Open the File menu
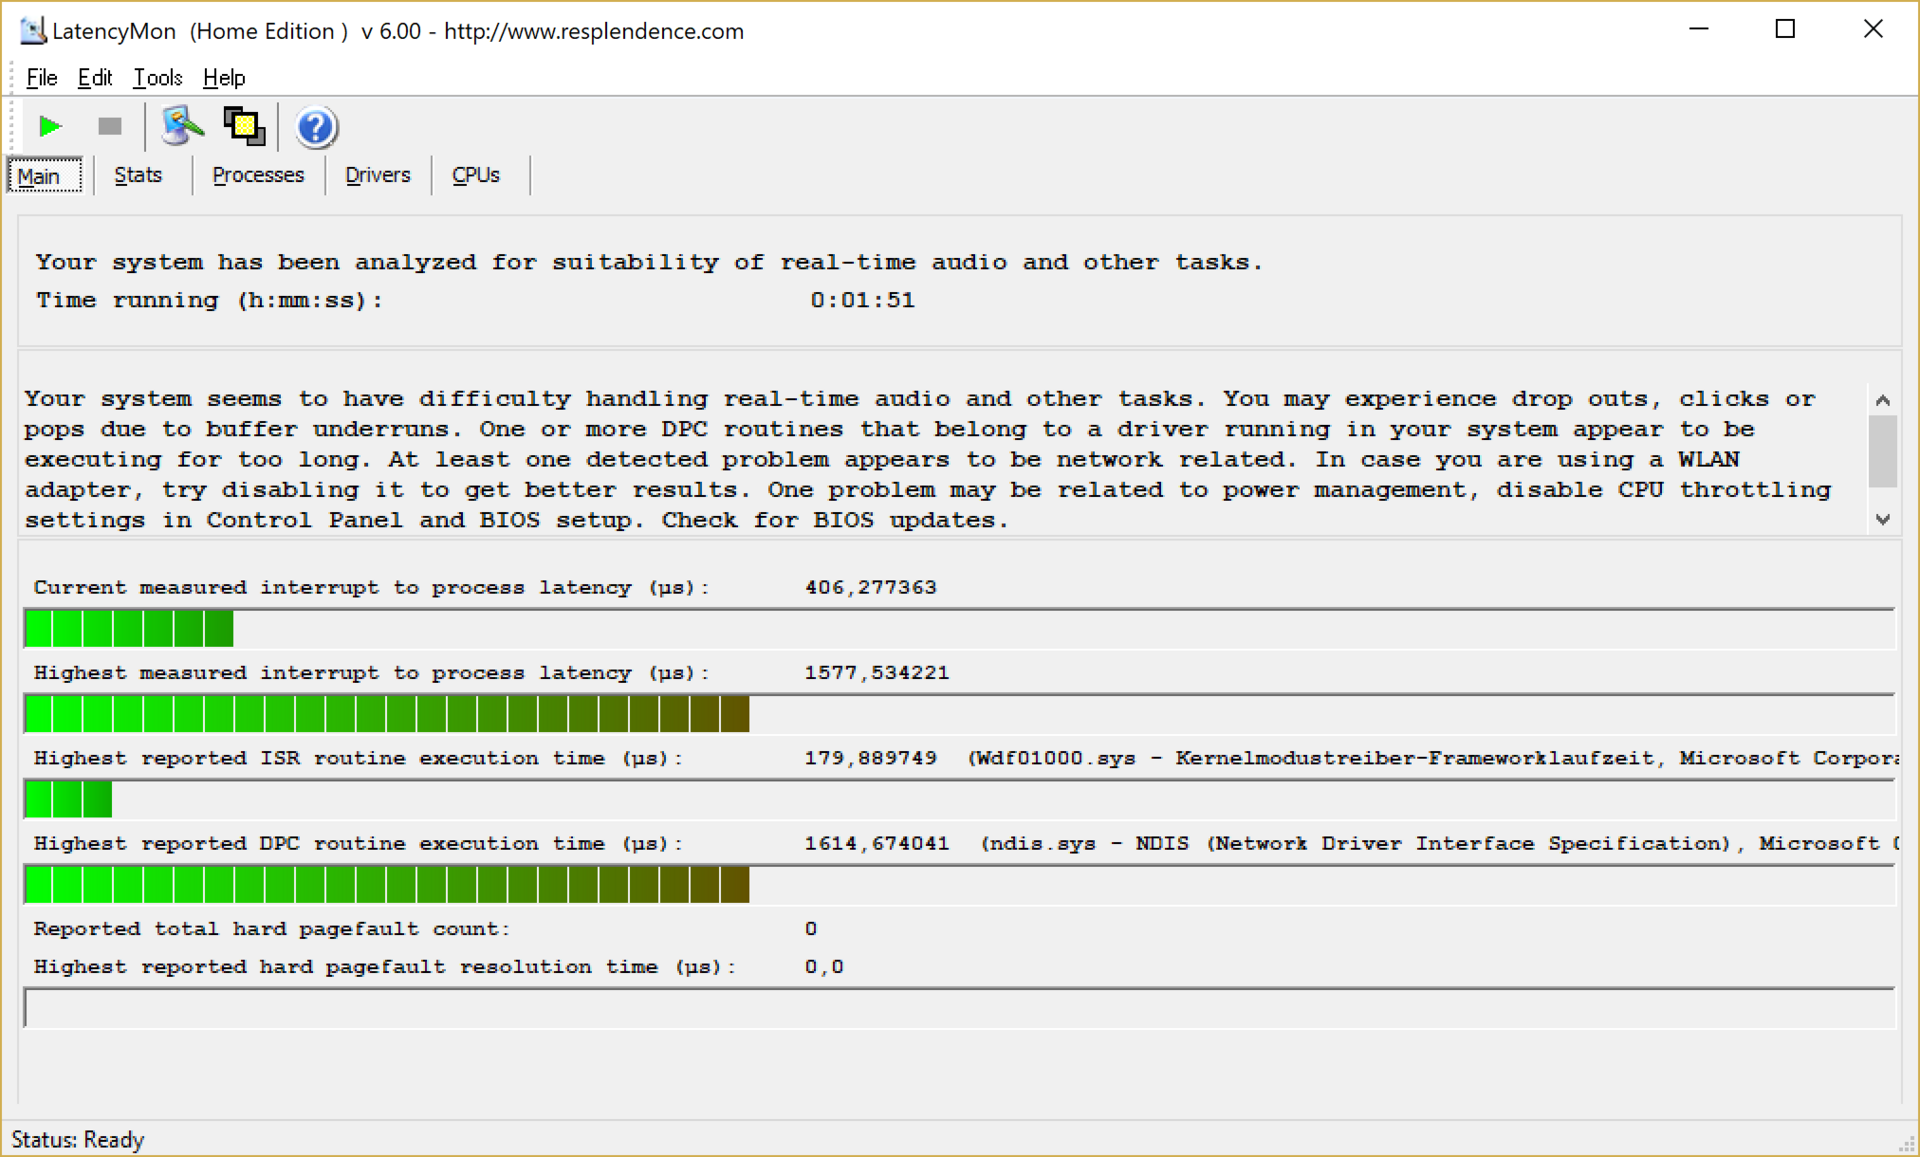The image size is (1920, 1157). [x=42, y=78]
